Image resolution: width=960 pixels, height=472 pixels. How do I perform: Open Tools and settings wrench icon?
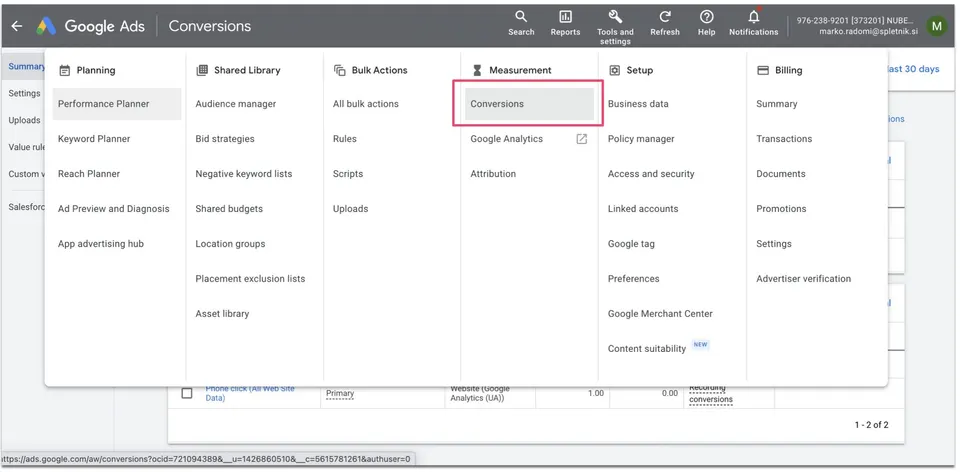(x=615, y=17)
